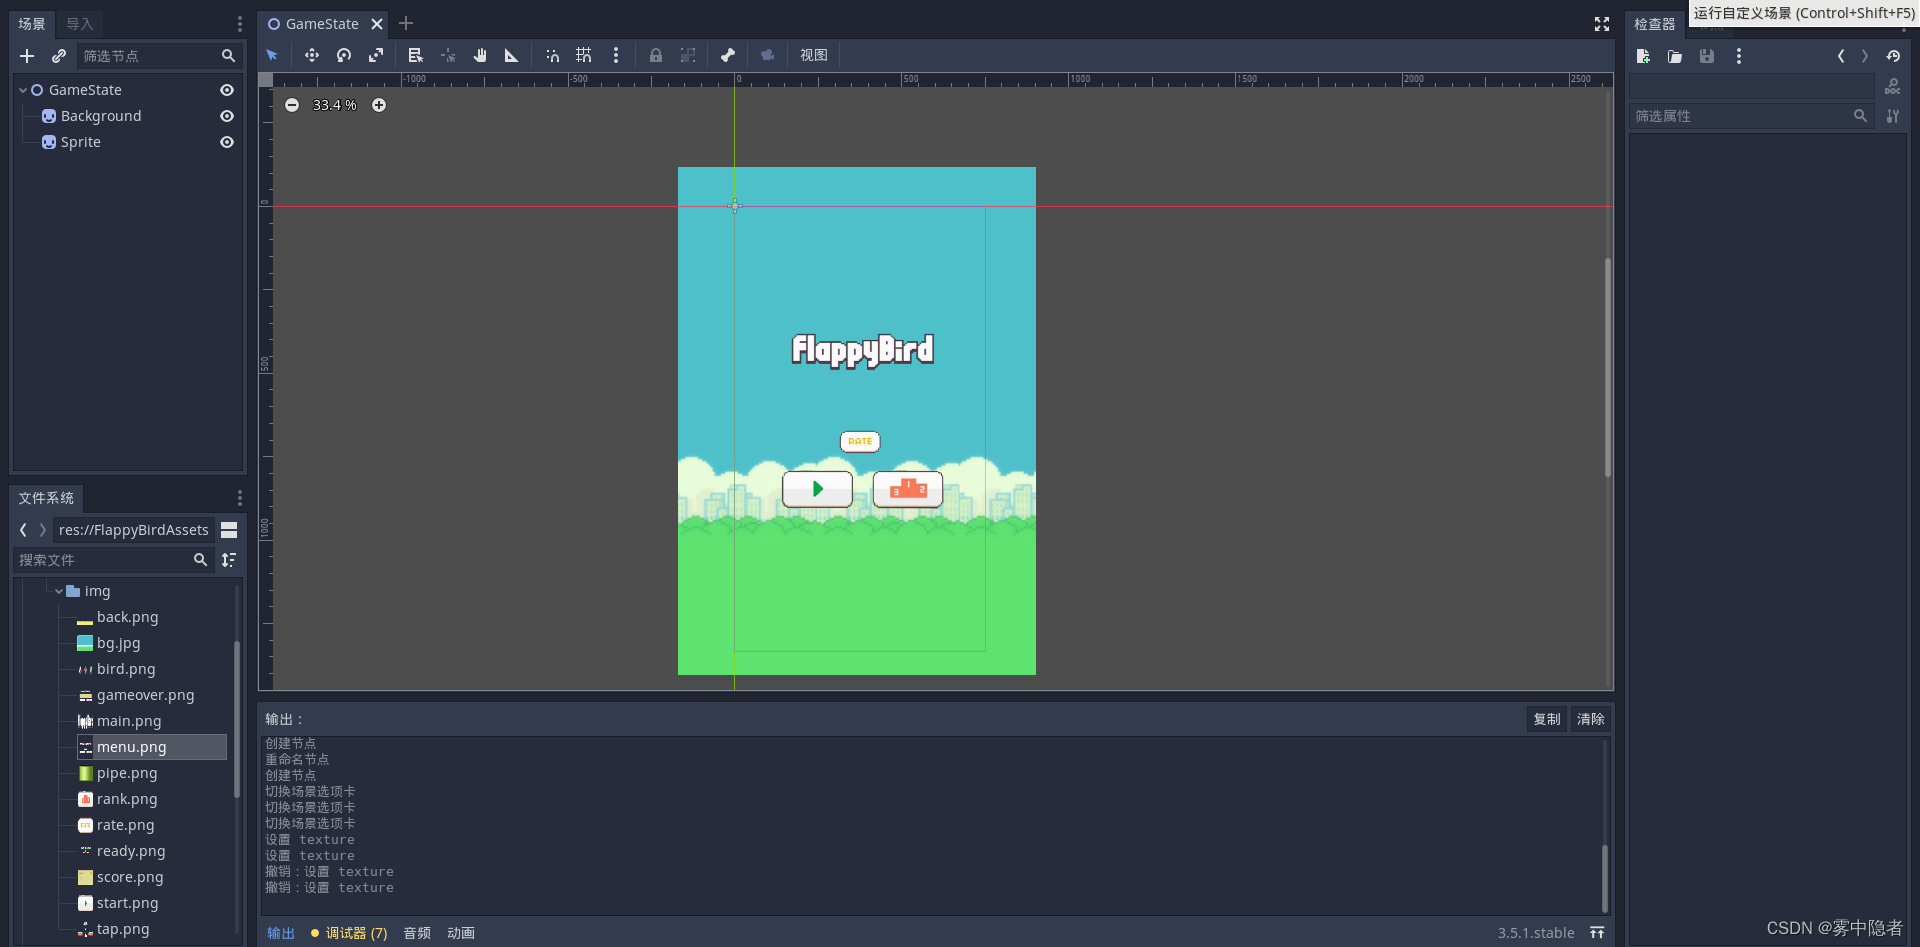Create a new resource in inspector

pyautogui.click(x=1643, y=56)
